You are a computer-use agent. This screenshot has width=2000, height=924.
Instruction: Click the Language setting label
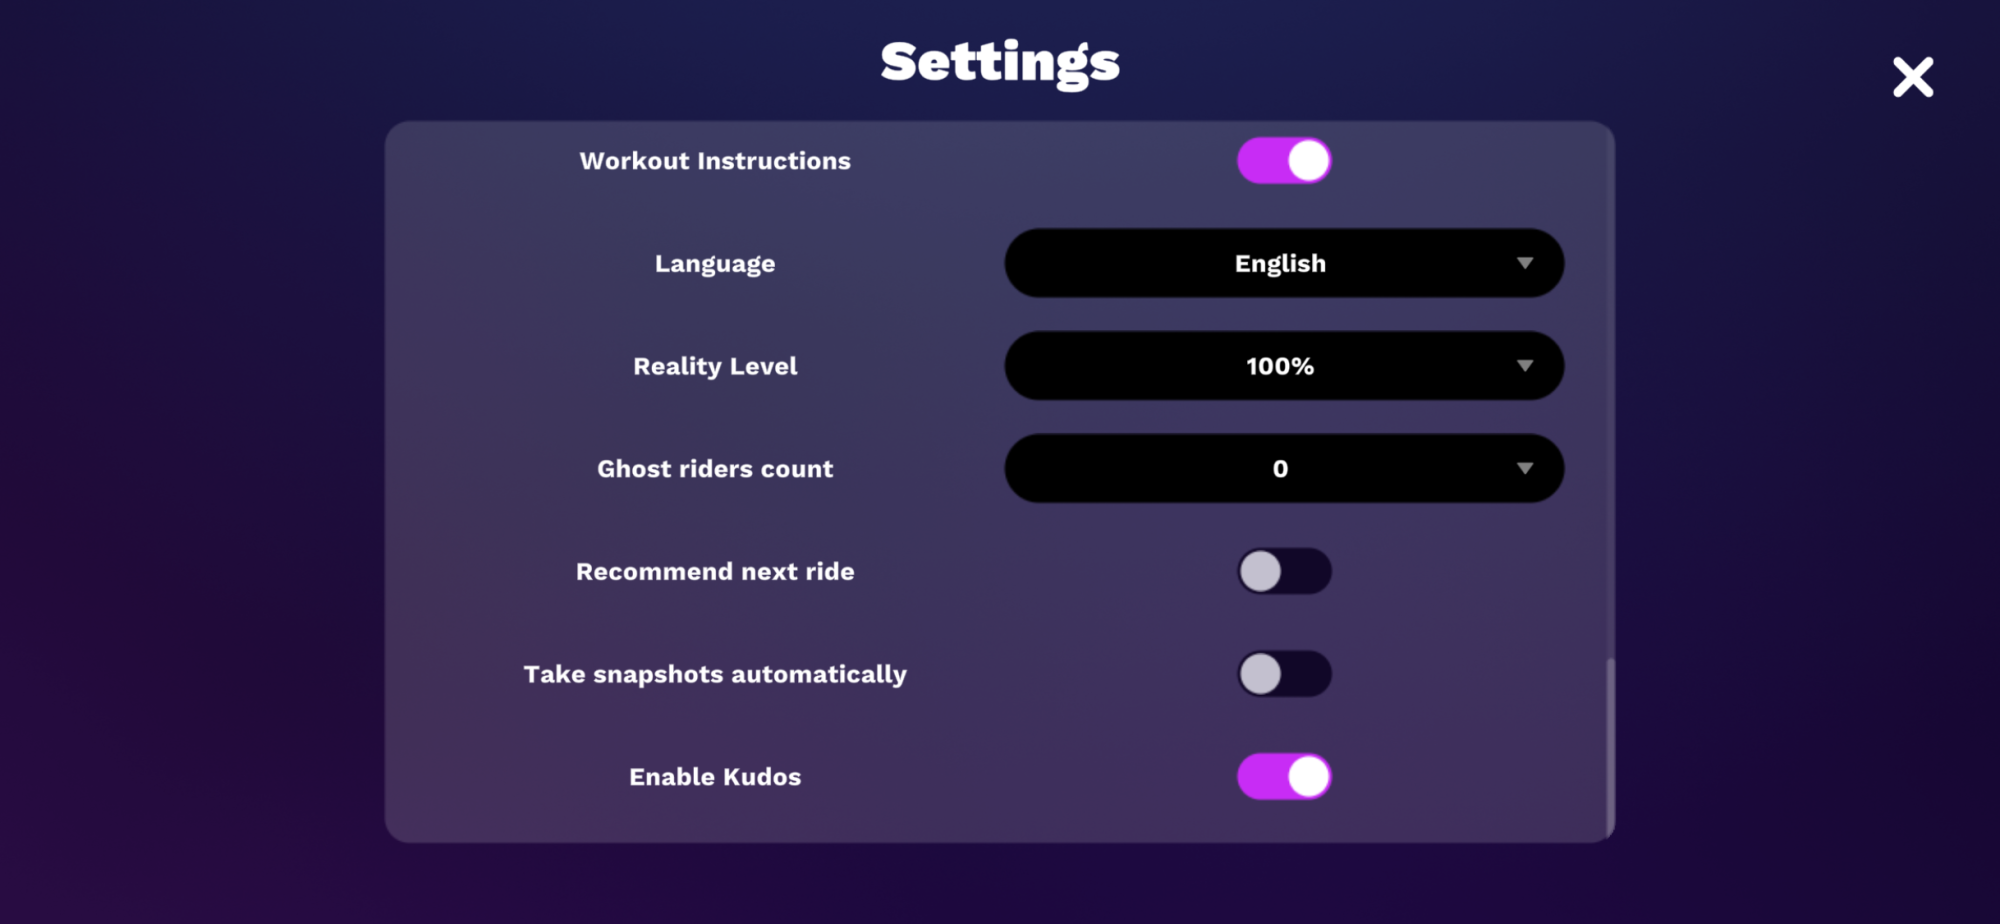point(715,264)
